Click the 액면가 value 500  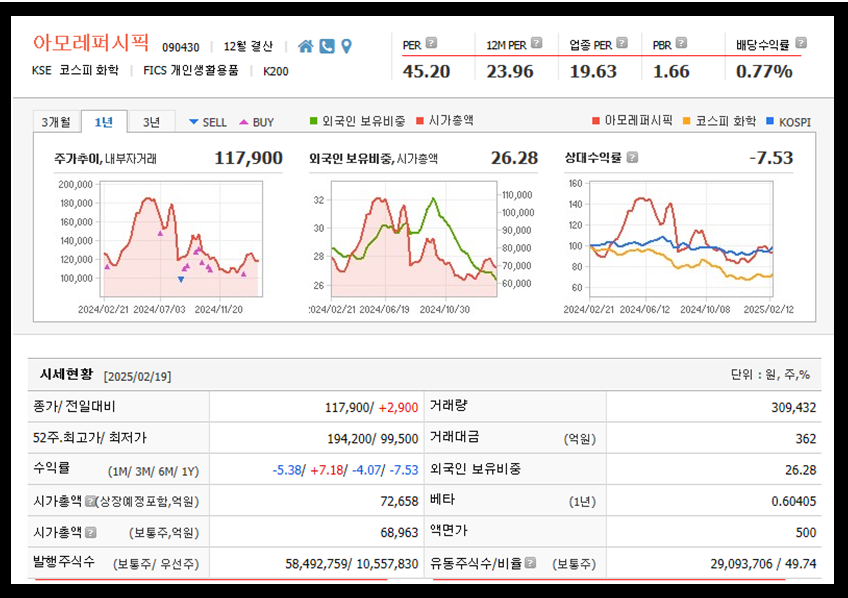806,533
